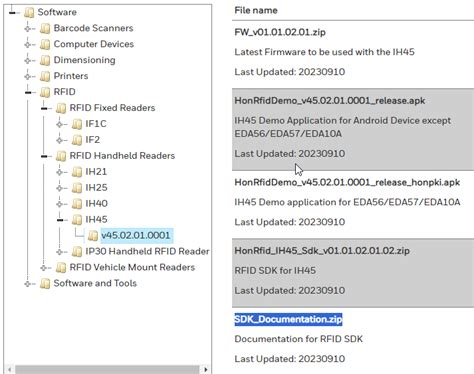Click the IH21 folder icon
This screenshot has width=474, height=374.
[77, 172]
